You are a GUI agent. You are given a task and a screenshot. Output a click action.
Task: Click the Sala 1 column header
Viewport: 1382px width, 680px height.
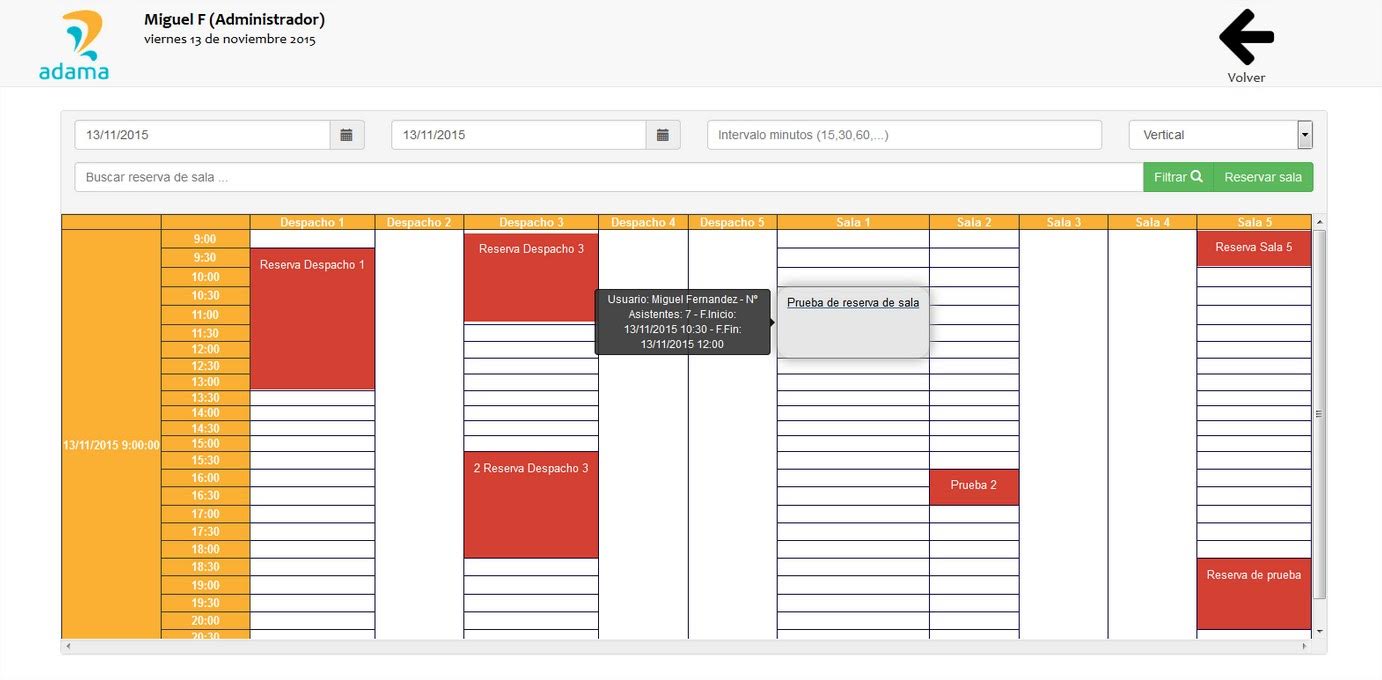(x=852, y=222)
